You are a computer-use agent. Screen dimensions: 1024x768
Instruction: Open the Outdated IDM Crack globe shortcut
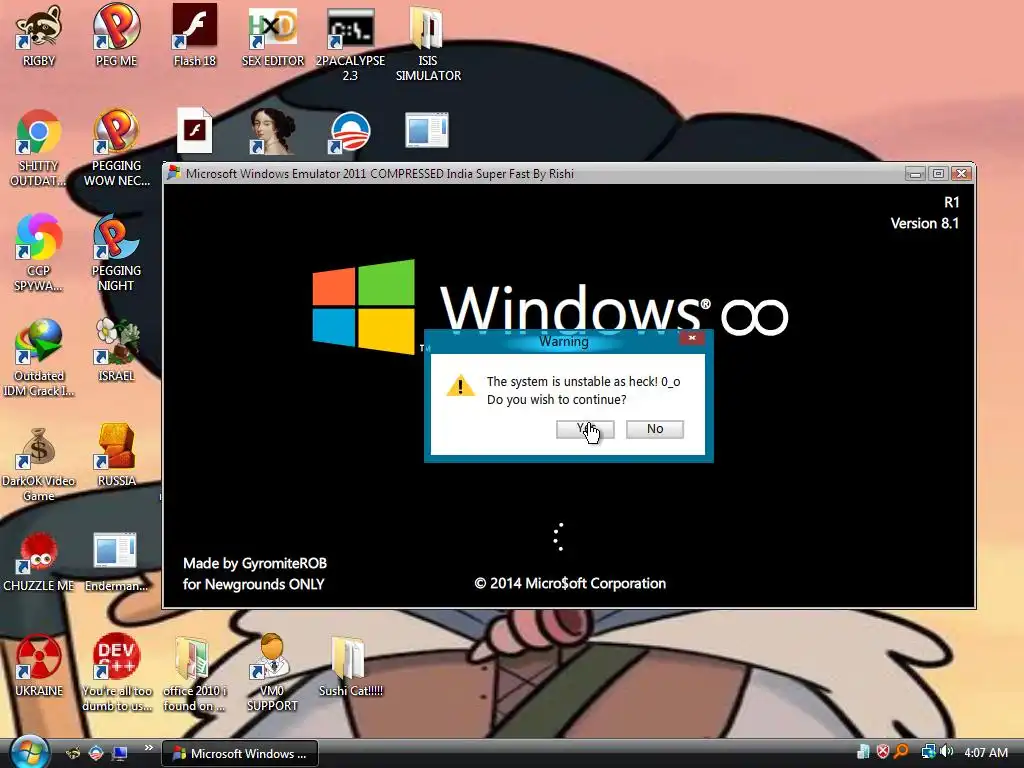[39, 359]
